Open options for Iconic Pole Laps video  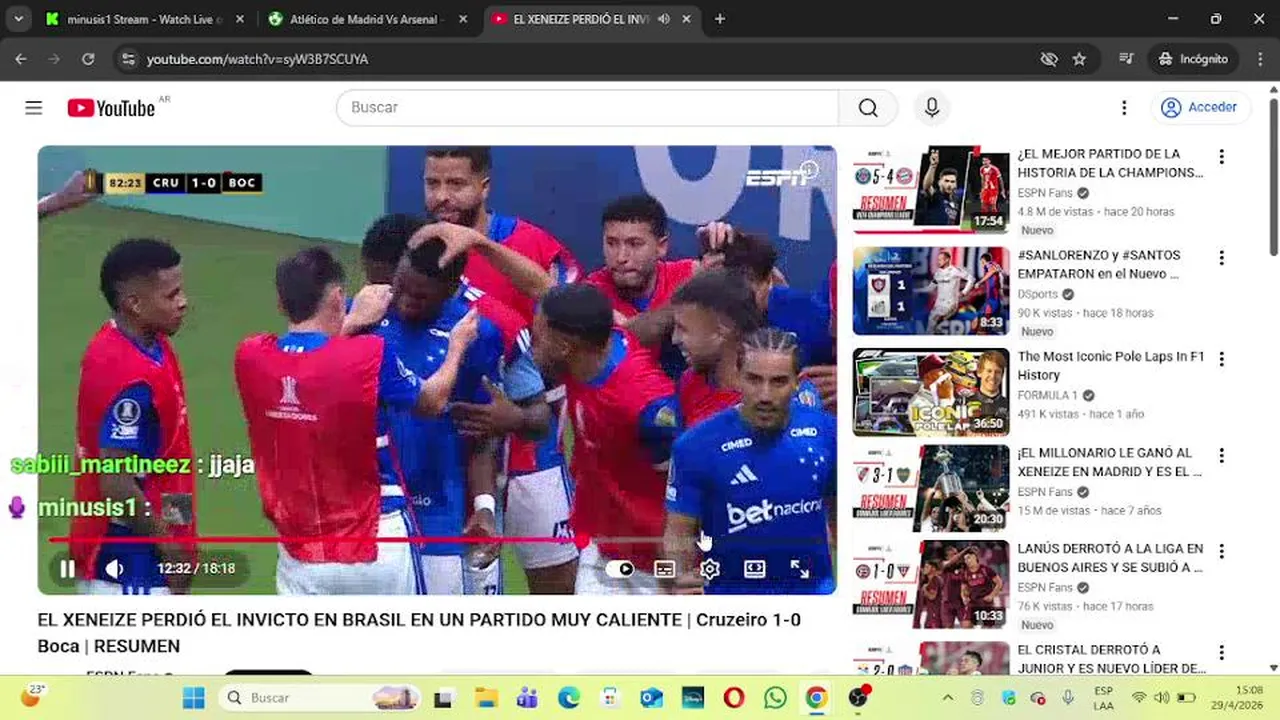click(1221, 359)
